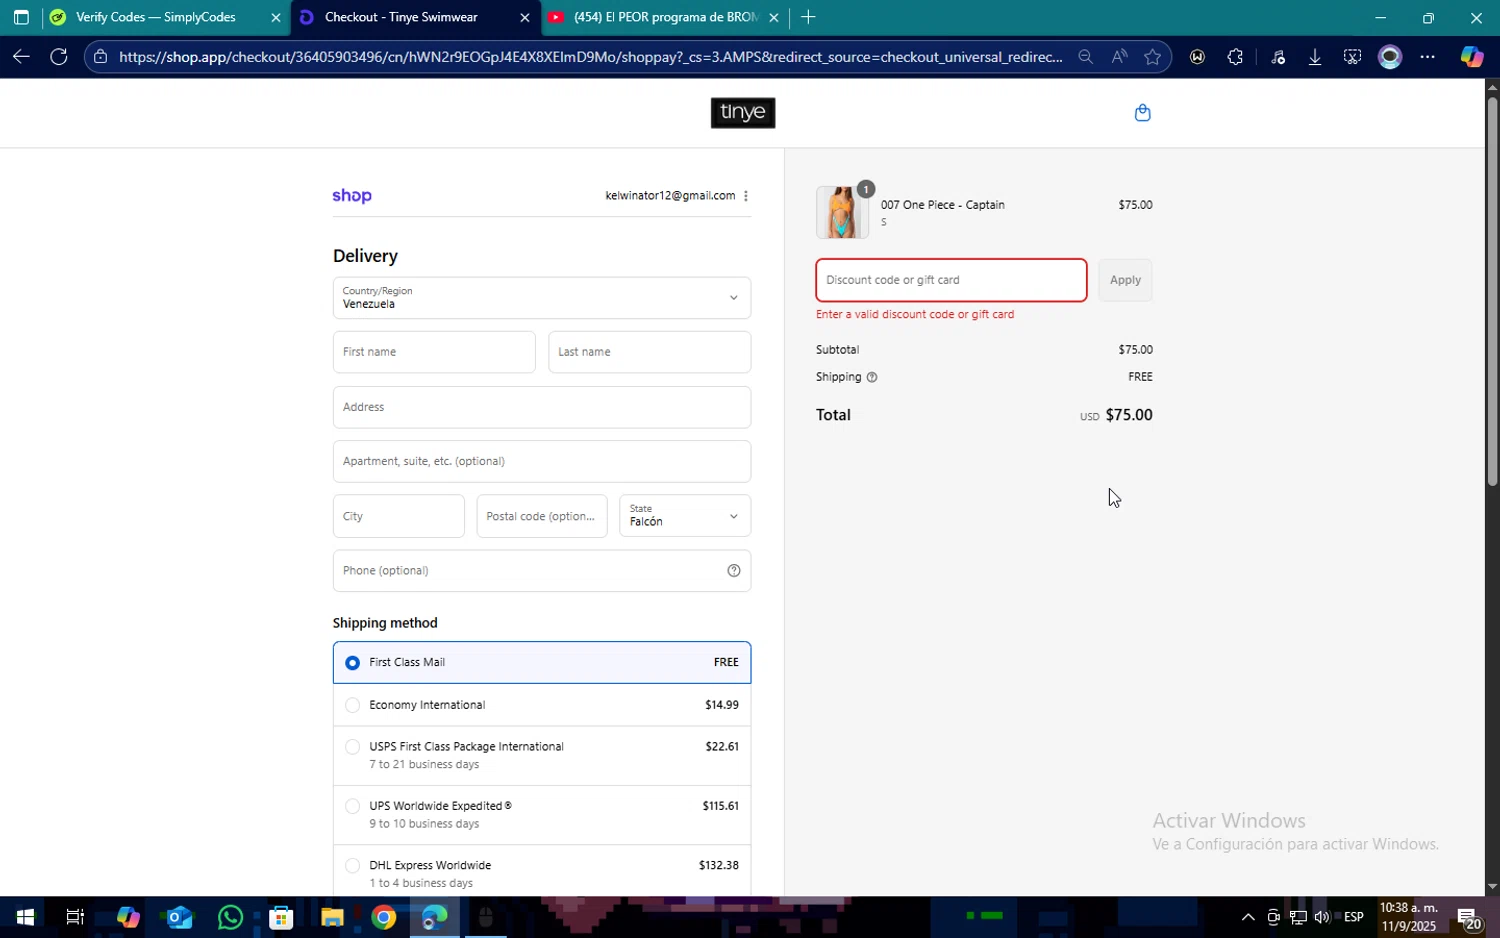Click the Postal code field
The width and height of the screenshot is (1500, 938).
coord(542,516)
